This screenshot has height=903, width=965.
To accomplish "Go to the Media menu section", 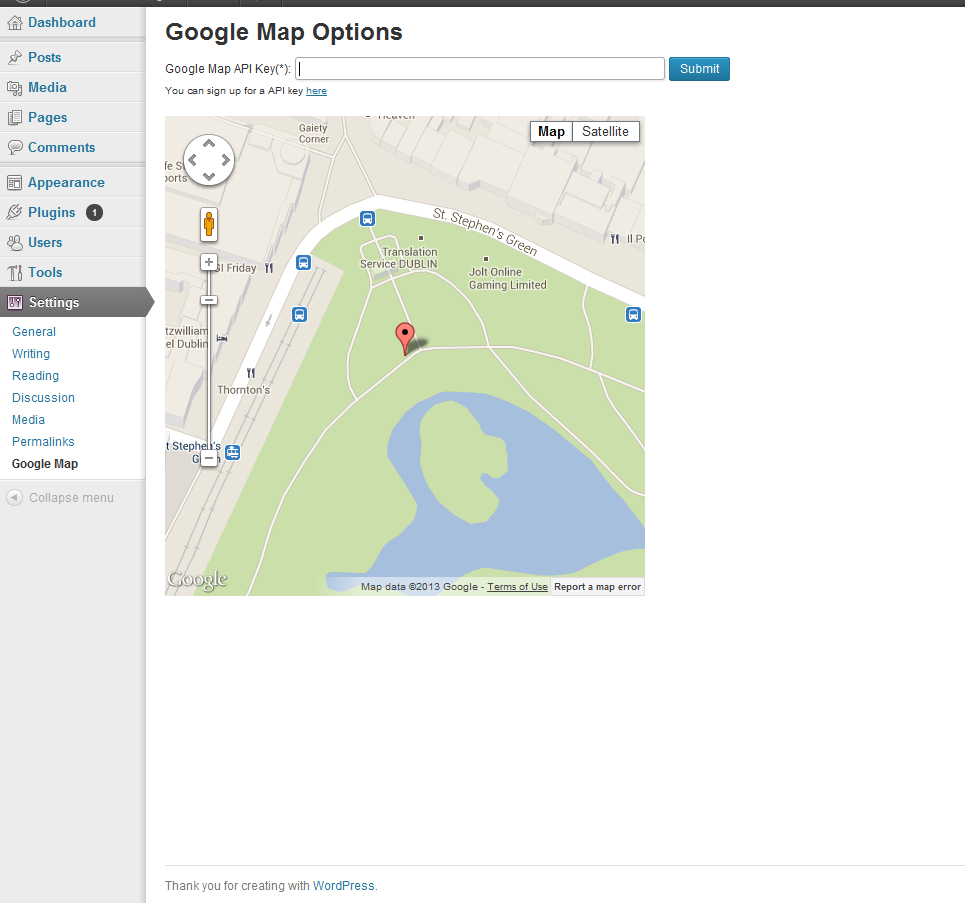I will point(47,87).
